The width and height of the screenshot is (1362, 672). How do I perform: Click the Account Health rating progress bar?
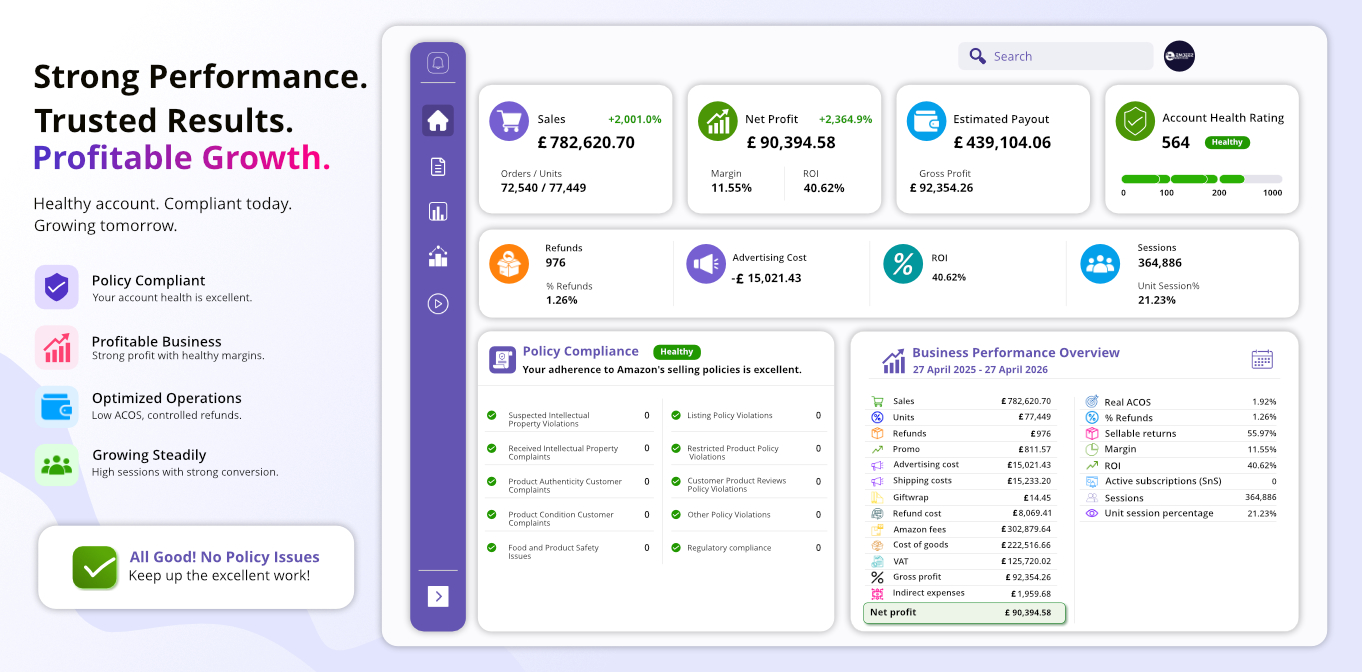point(1202,179)
